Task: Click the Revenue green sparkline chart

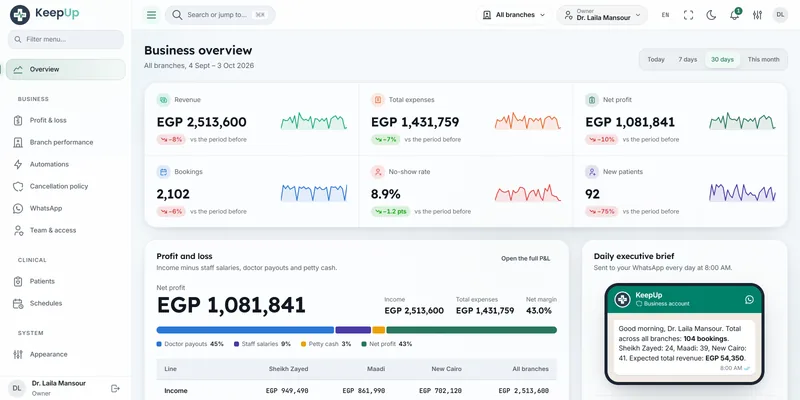Action: click(x=314, y=121)
